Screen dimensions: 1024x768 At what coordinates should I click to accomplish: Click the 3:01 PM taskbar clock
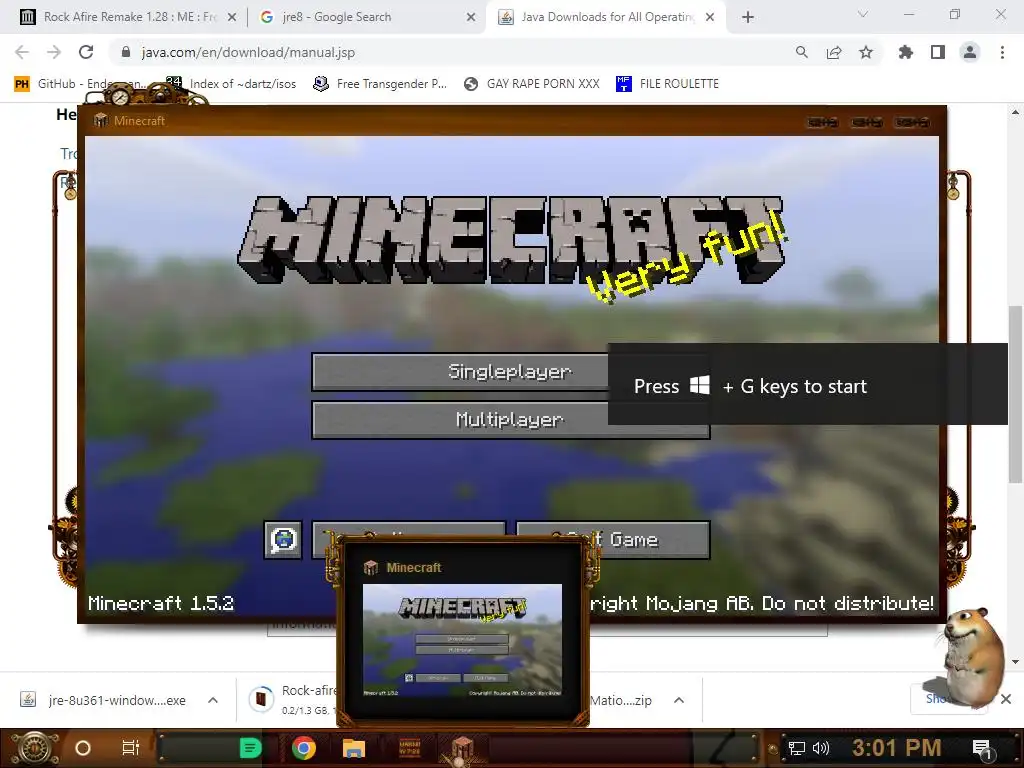(x=897, y=748)
